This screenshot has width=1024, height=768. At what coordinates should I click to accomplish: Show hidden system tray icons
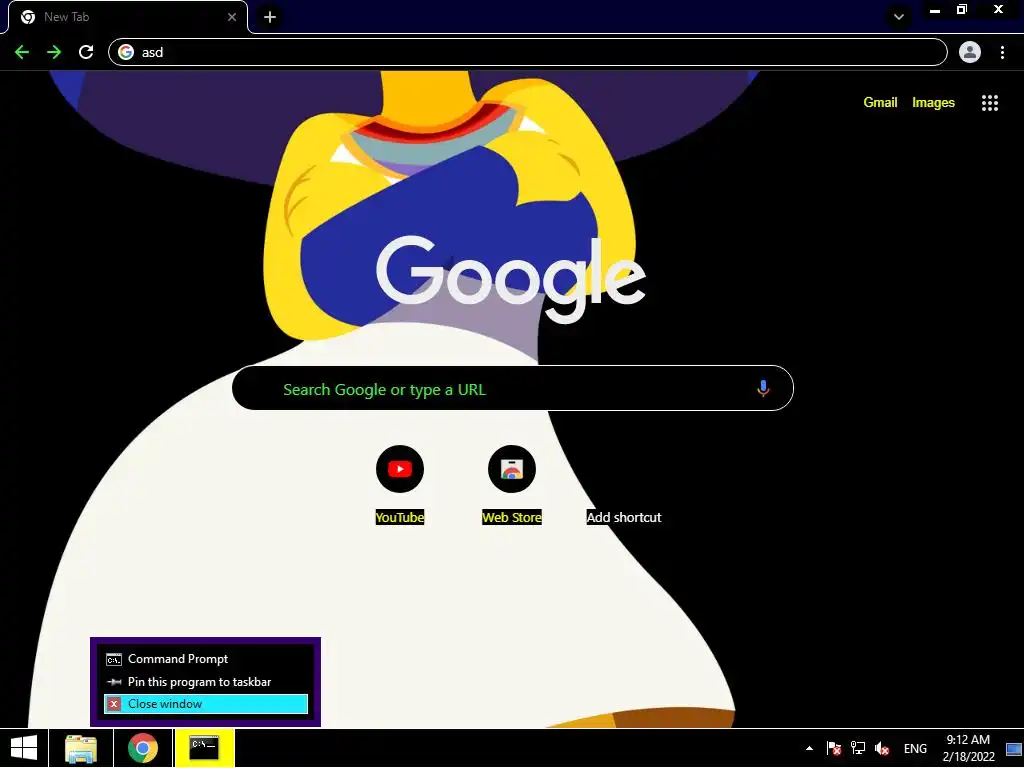click(x=809, y=748)
